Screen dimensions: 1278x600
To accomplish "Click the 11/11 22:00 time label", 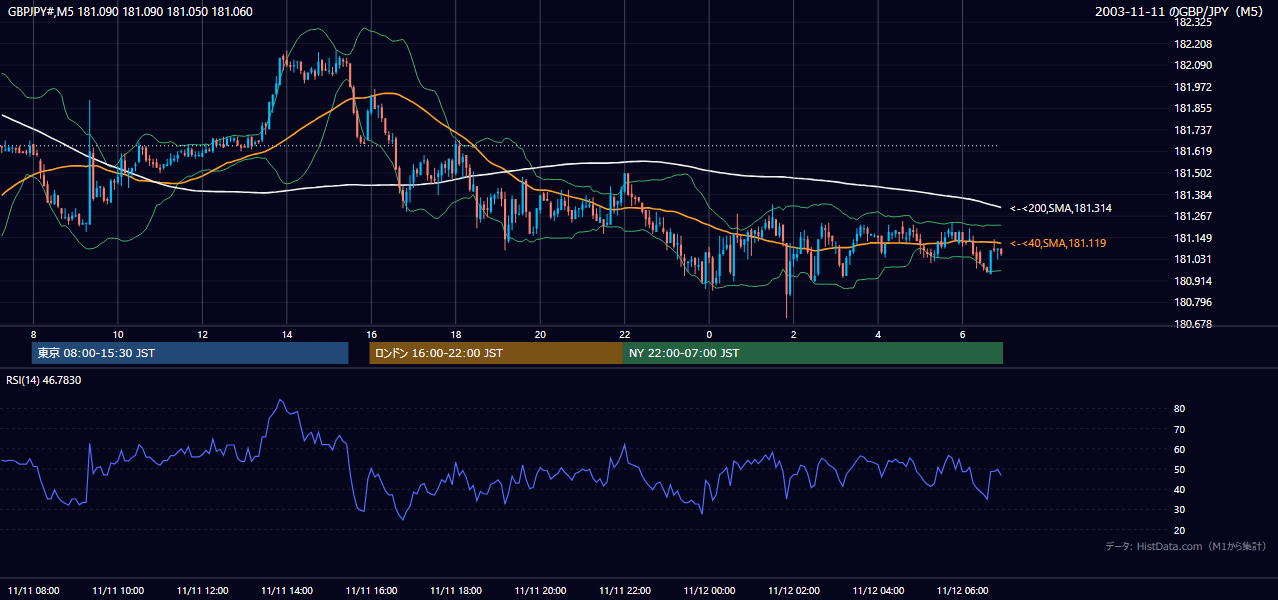I will 625,590.
